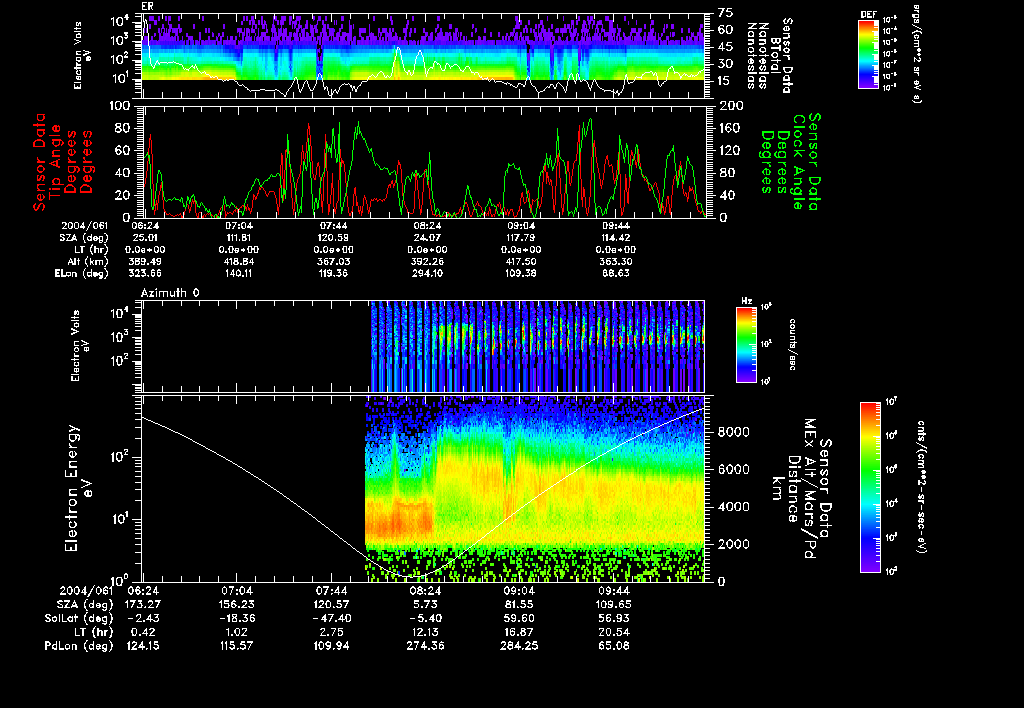Select altitude value 392.26

tap(427, 261)
